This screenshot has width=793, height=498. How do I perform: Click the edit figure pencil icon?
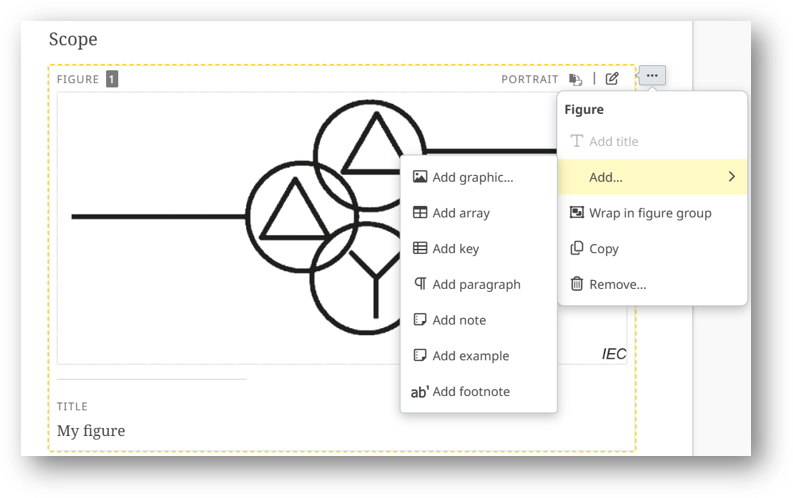click(612, 79)
